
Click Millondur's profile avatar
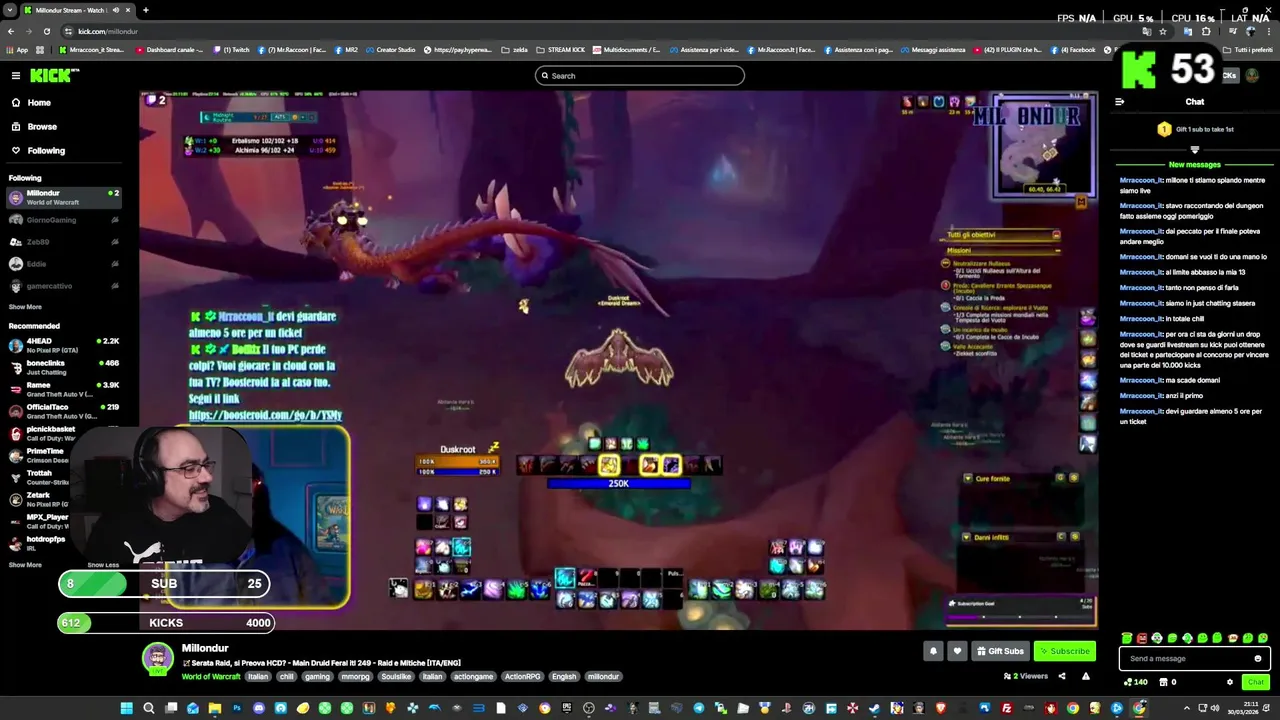[157, 658]
